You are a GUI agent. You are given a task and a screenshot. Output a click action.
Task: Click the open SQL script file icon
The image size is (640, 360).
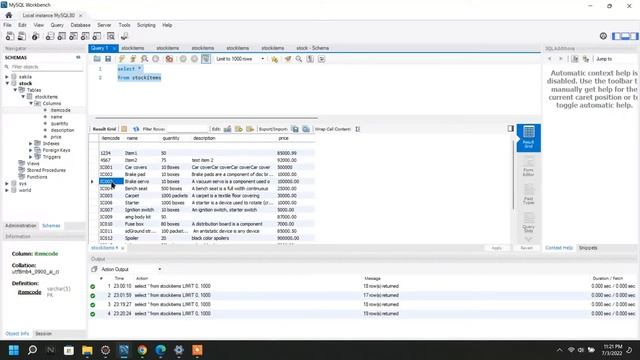22,36
